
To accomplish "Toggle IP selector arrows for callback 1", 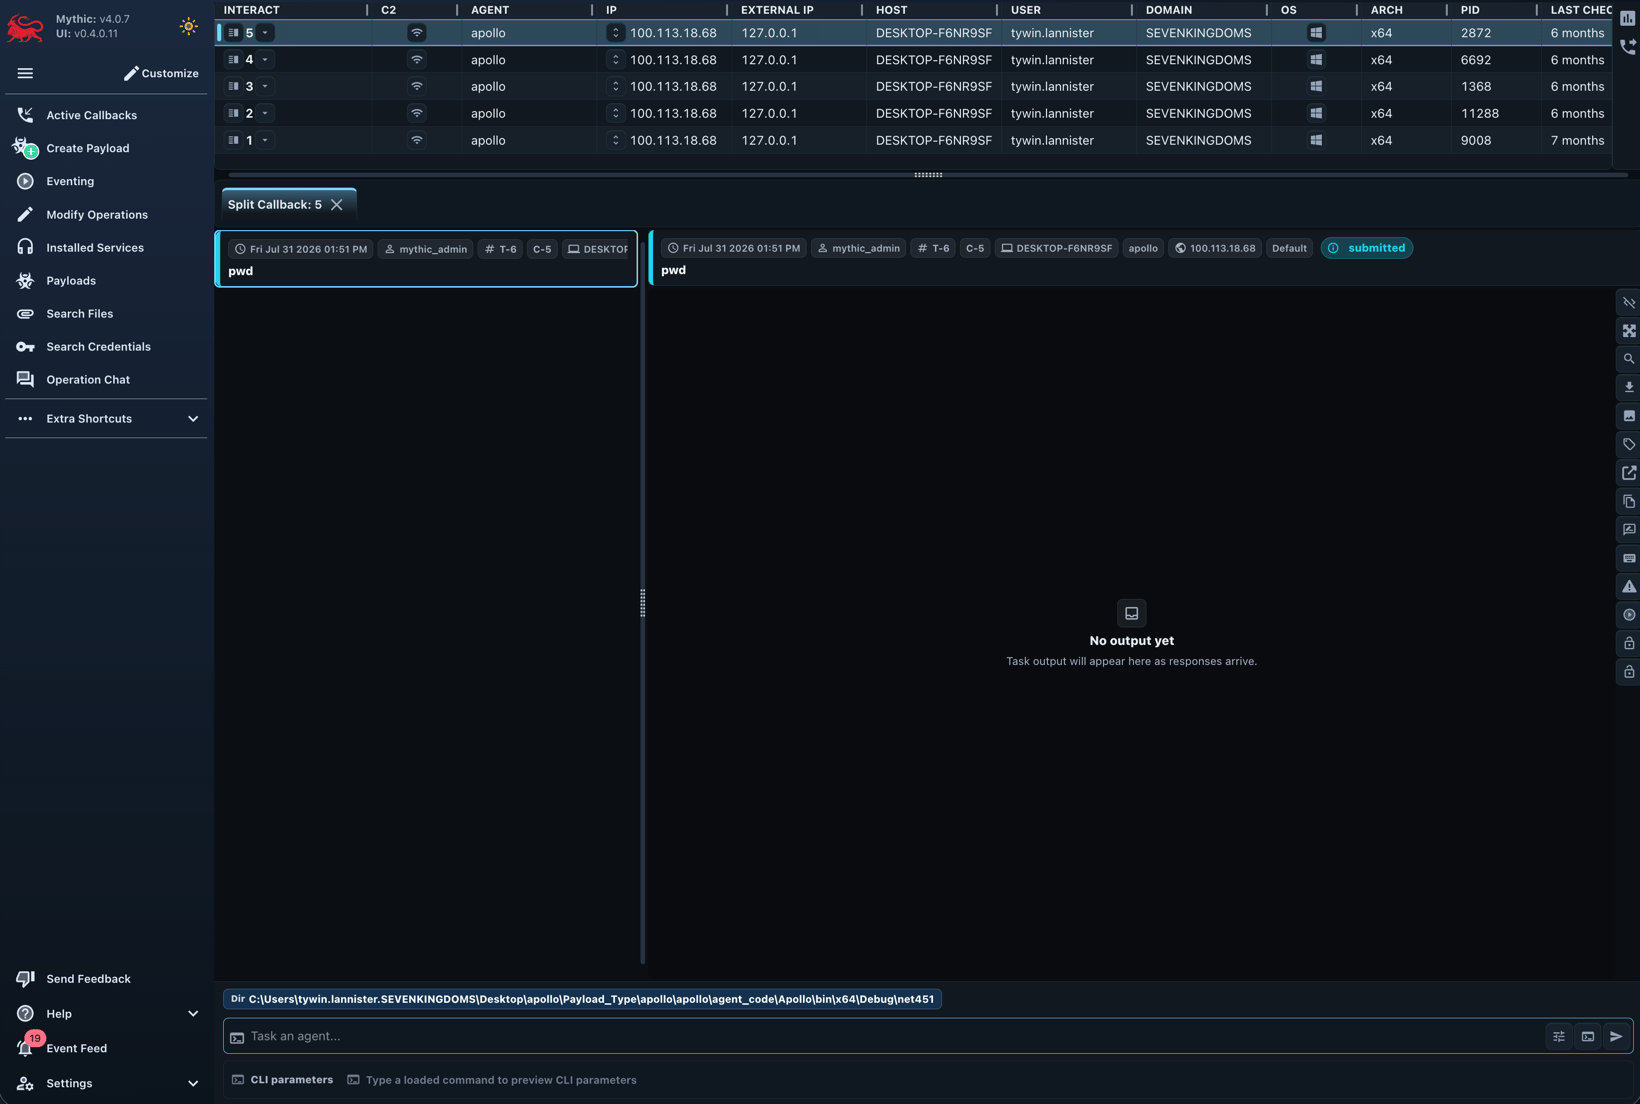I will click(x=615, y=140).
